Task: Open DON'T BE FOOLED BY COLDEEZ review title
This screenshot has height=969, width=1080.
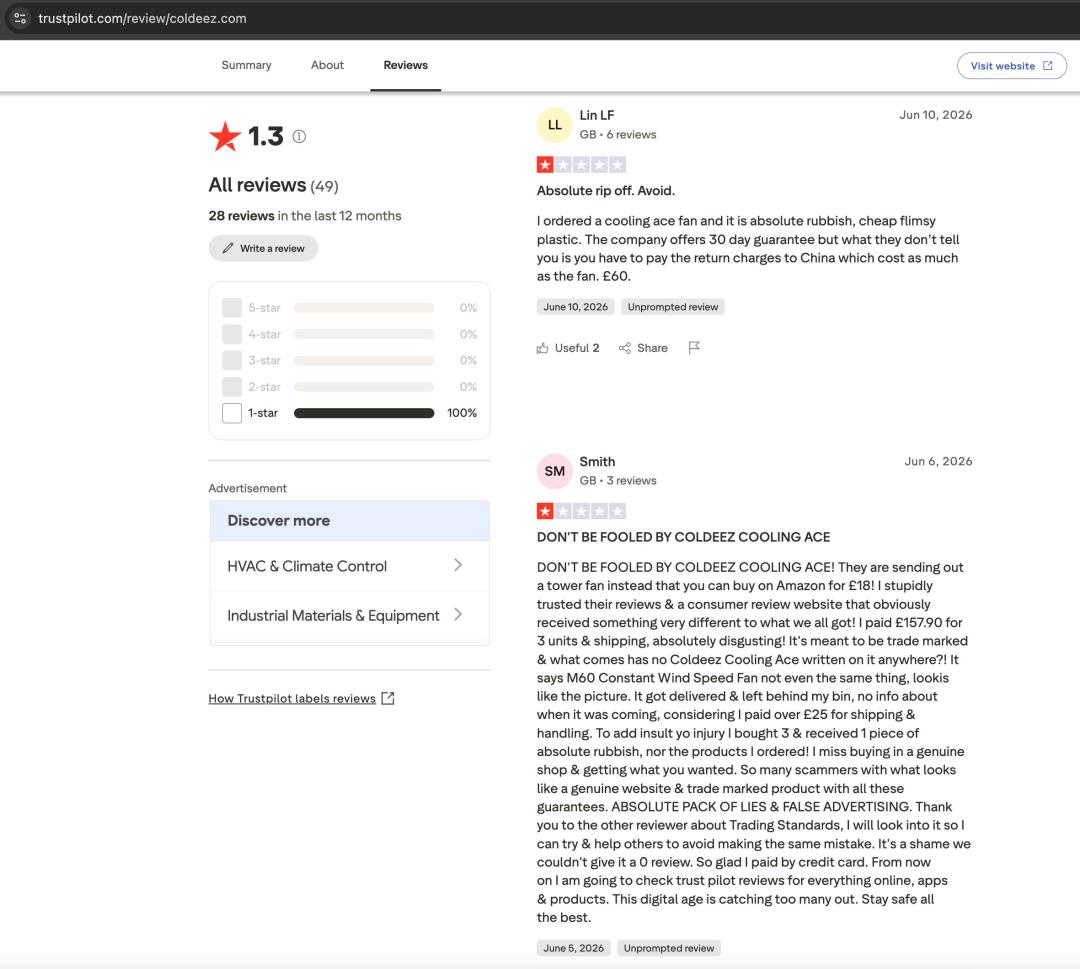Action: [x=683, y=537]
